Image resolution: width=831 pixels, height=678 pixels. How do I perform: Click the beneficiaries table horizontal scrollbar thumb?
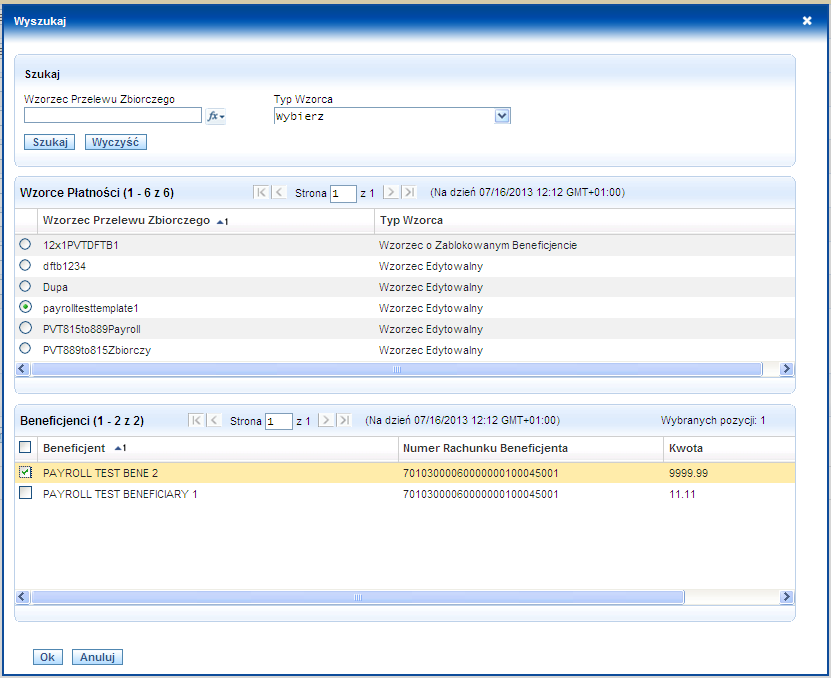click(x=358, y=597)
